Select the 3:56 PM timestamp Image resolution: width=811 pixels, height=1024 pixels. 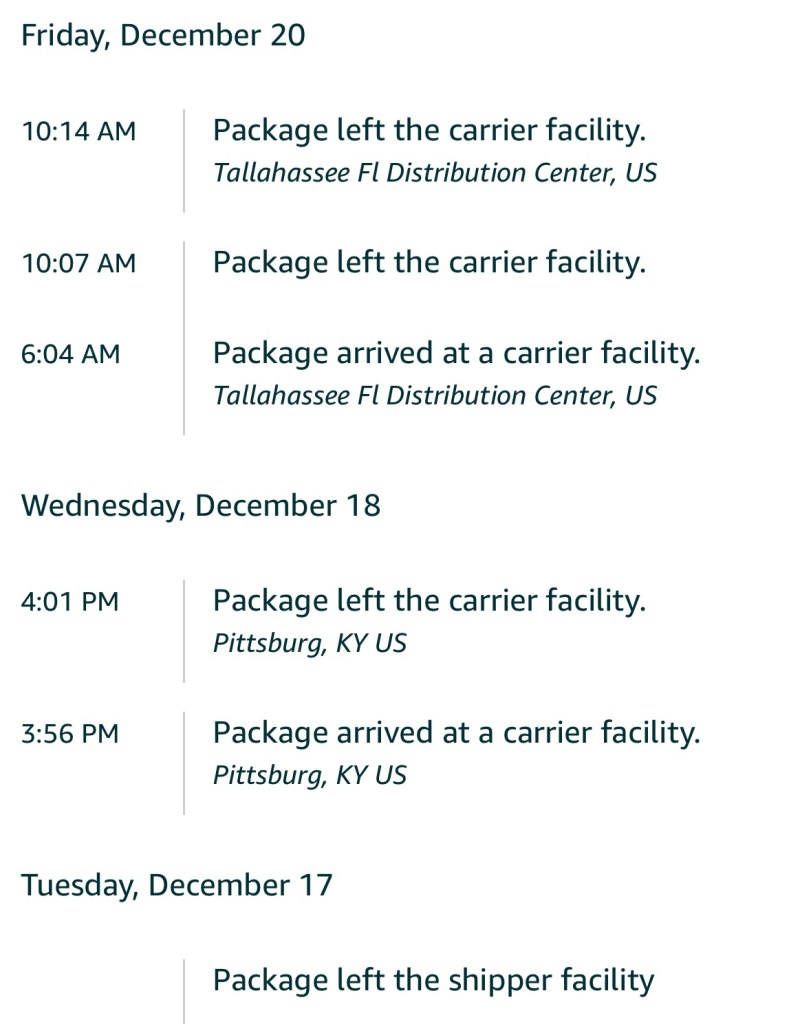70,734
